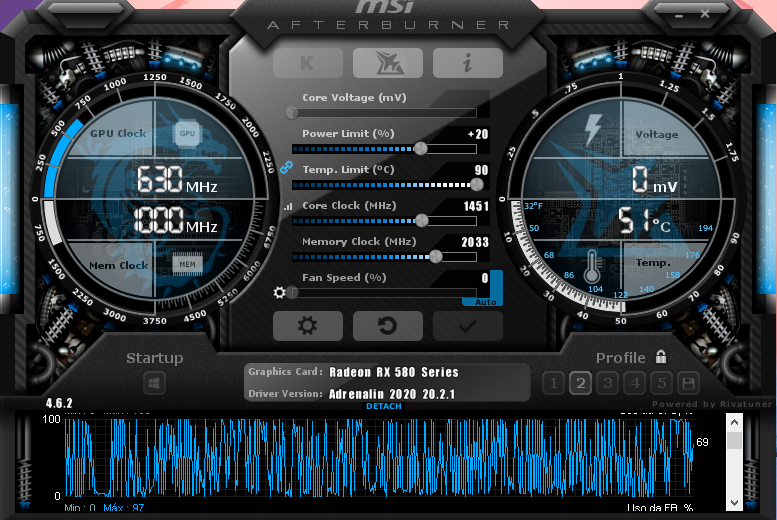Minimize the Afterburner window
The height and width of the screenshot is (520, 777).
679,15
